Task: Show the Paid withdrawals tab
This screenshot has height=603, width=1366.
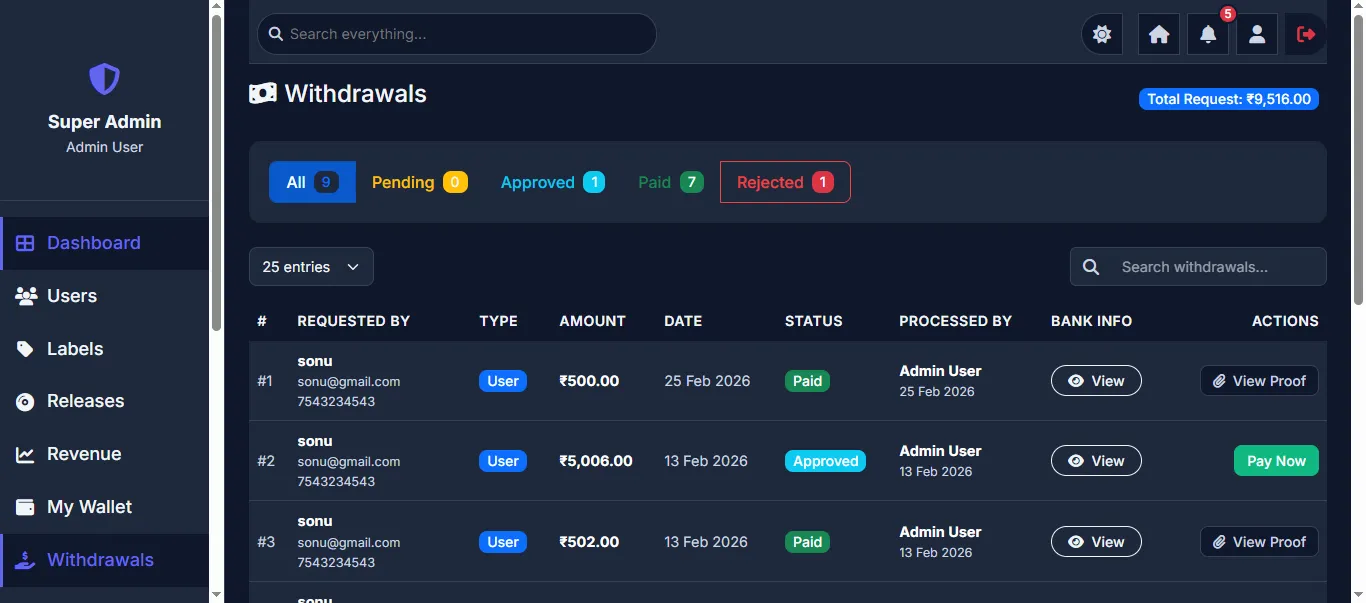Action: (x=670, y=182)
